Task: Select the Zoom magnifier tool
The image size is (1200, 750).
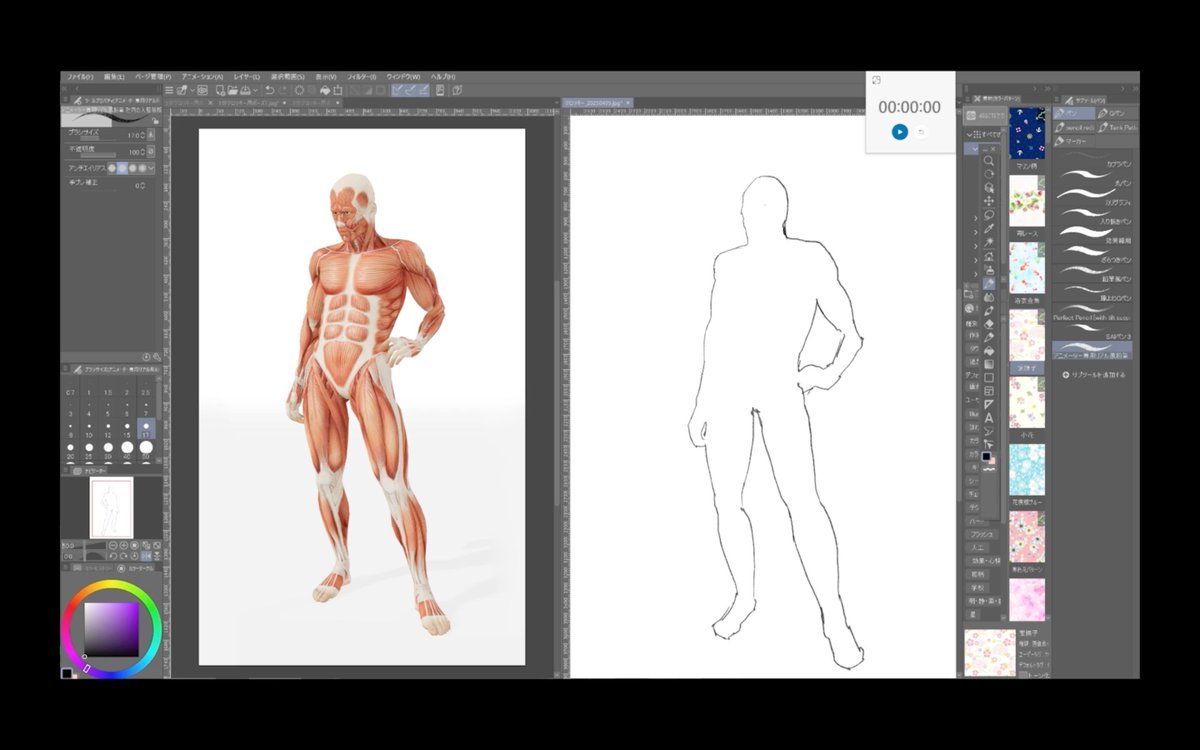Action: coord(989,160)
